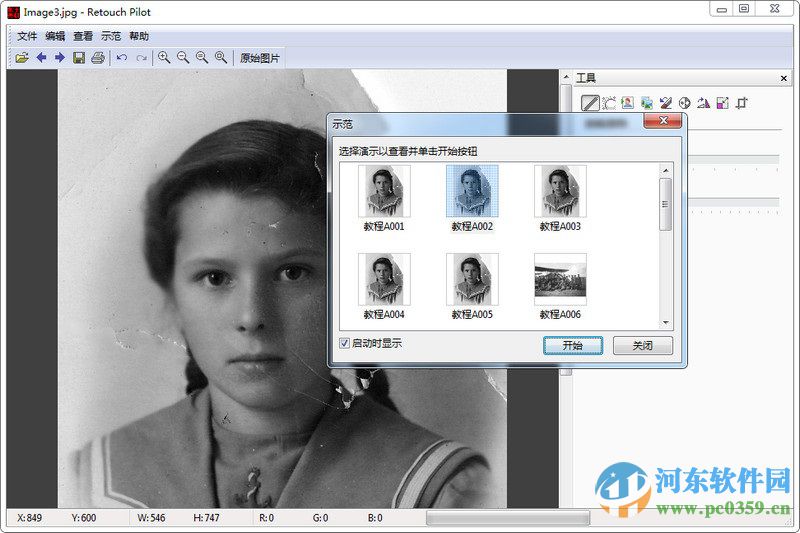Click the W:546 status bar value
Image resolution: width=800 pixels, height=533 pixels.
coord(151,518)
